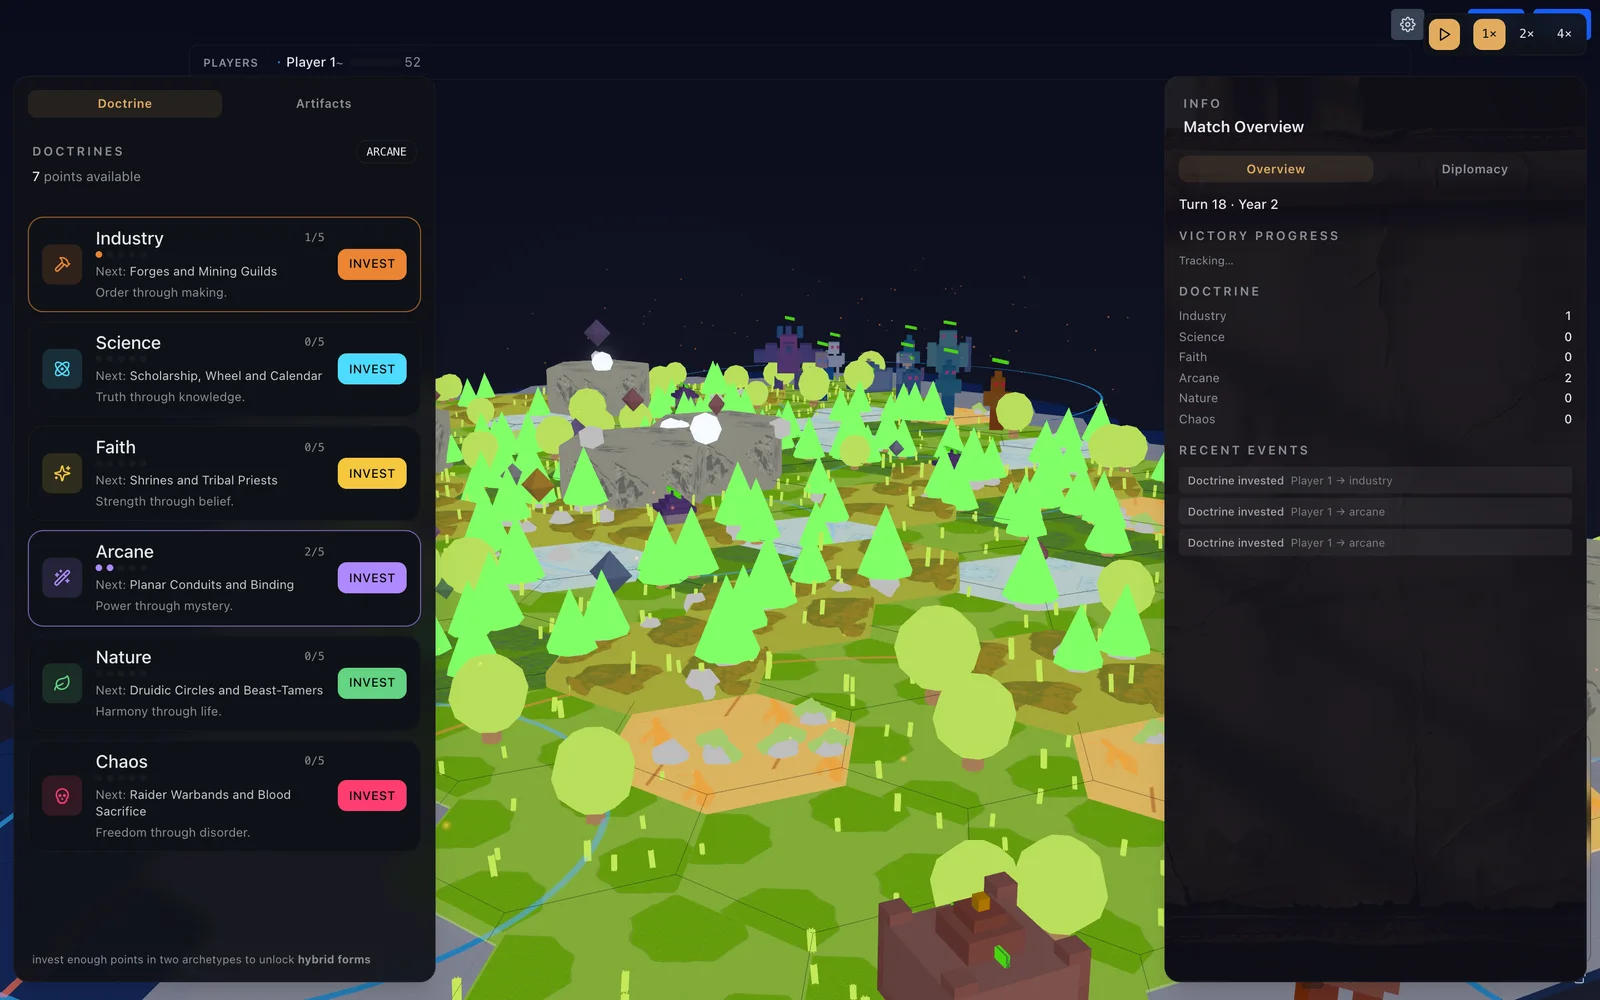Click the Faith sparkle icon
Image resolution: width=1600 pixels, height=1000 pixels.
[x=62, y=474]
